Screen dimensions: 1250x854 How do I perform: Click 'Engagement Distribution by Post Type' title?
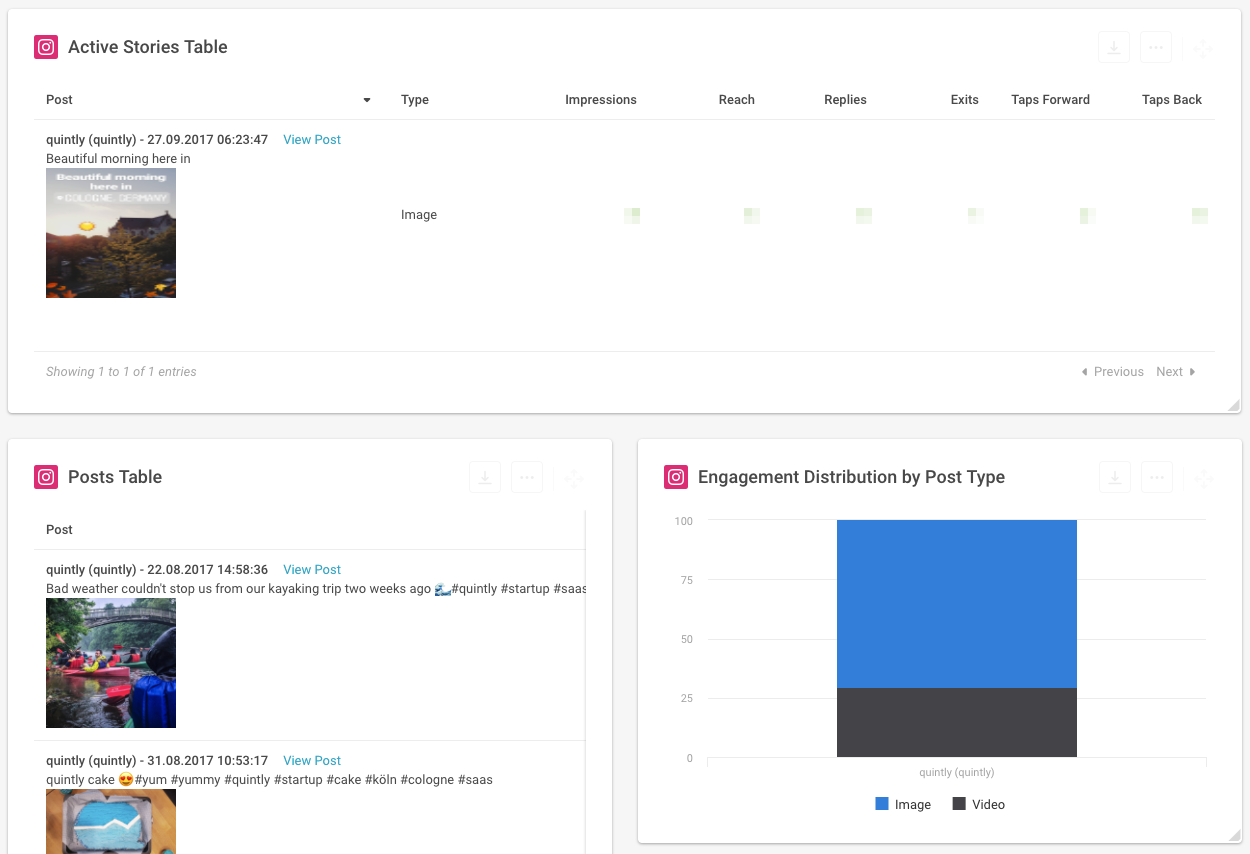point(851,477)
